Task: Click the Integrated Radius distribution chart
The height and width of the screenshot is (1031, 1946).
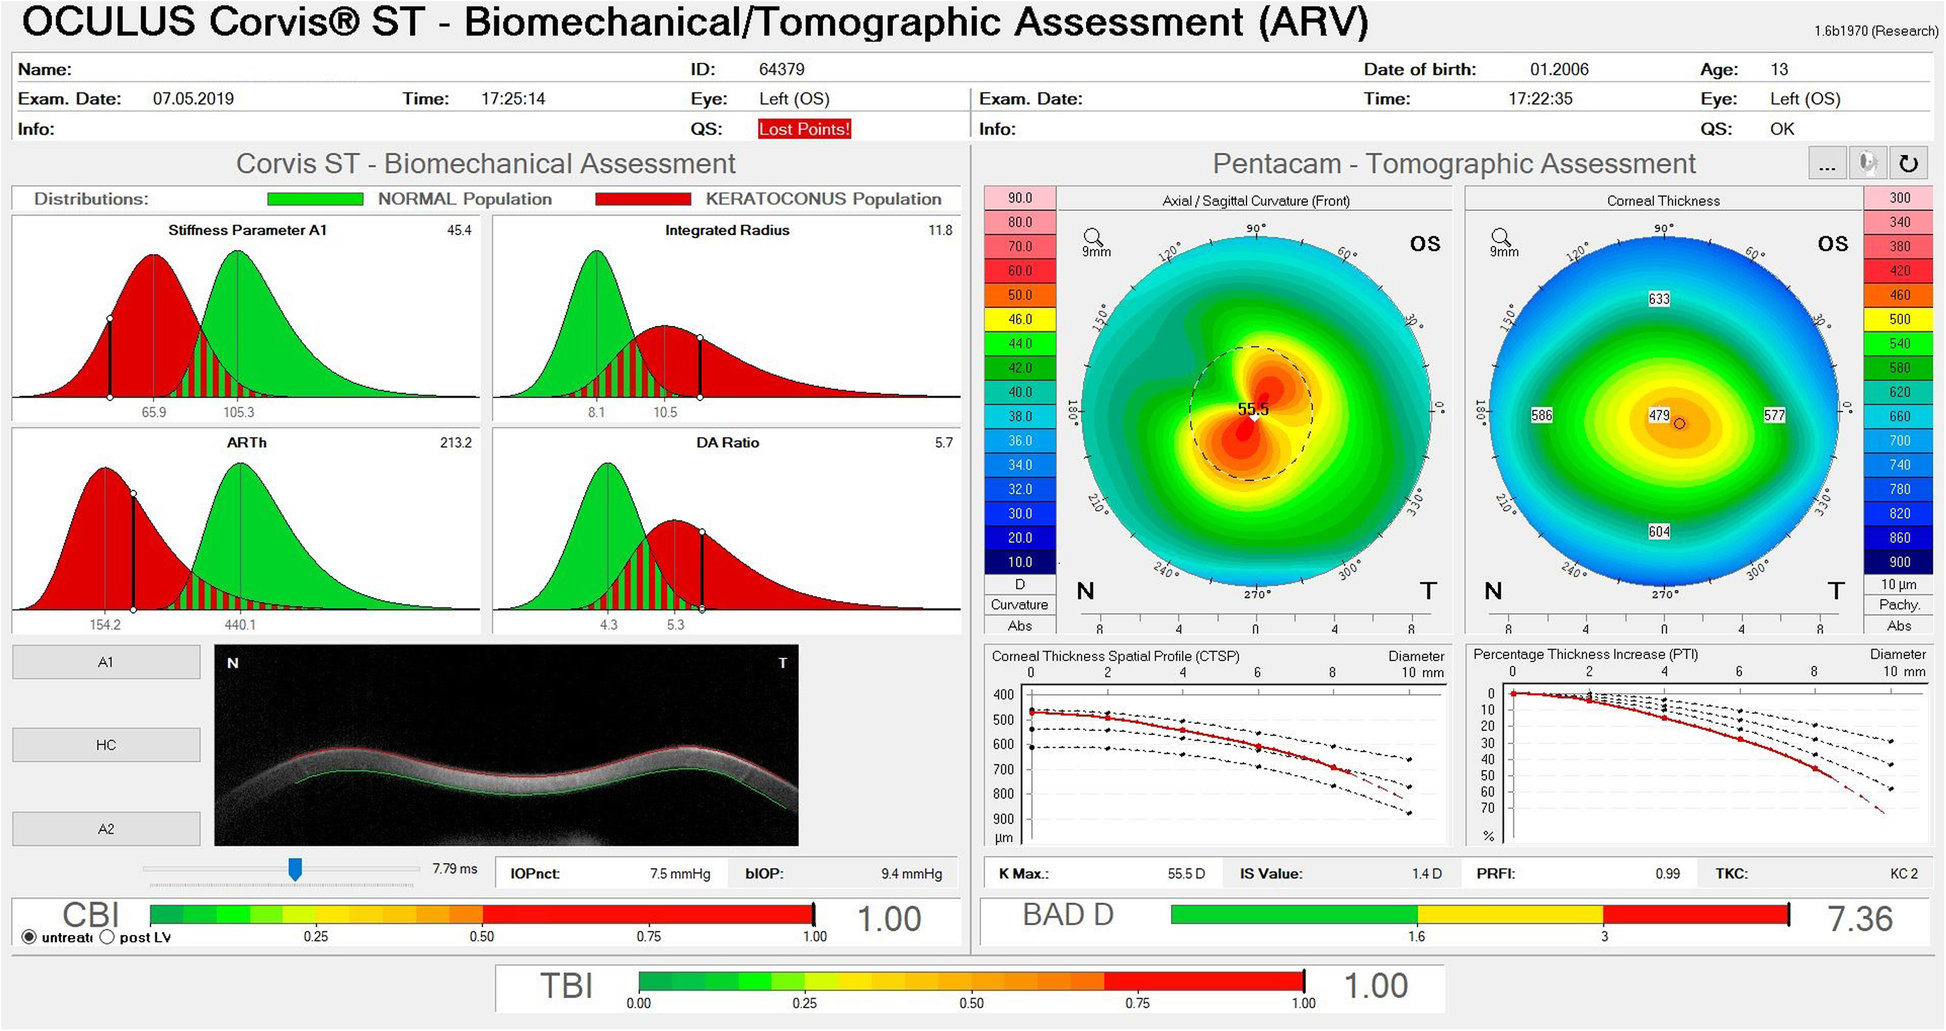Action: click(727, 318)
